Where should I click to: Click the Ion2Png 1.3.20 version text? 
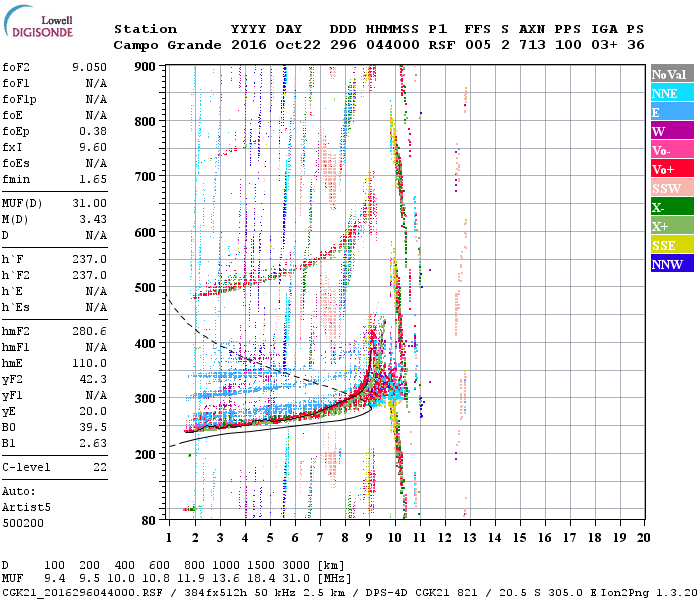(650, 592)
